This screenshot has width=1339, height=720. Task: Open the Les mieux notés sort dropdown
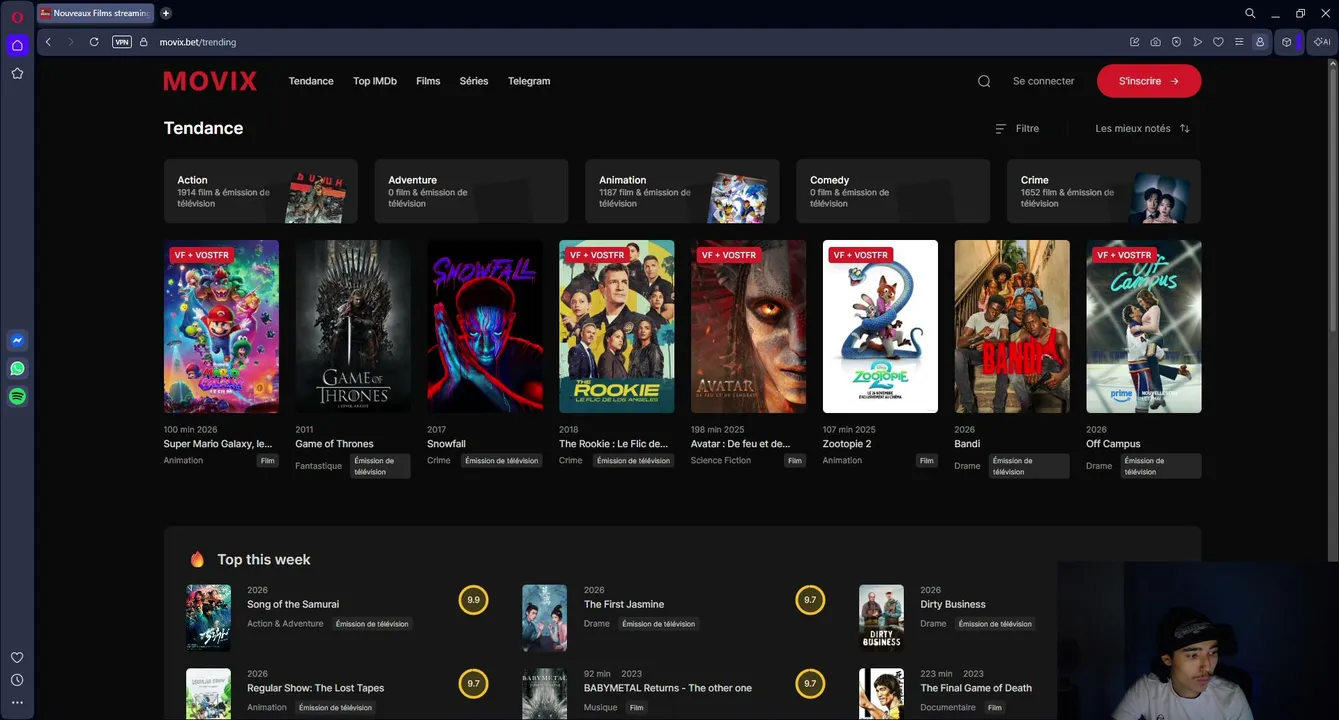pyautogui.click(x=1143, y=128)
